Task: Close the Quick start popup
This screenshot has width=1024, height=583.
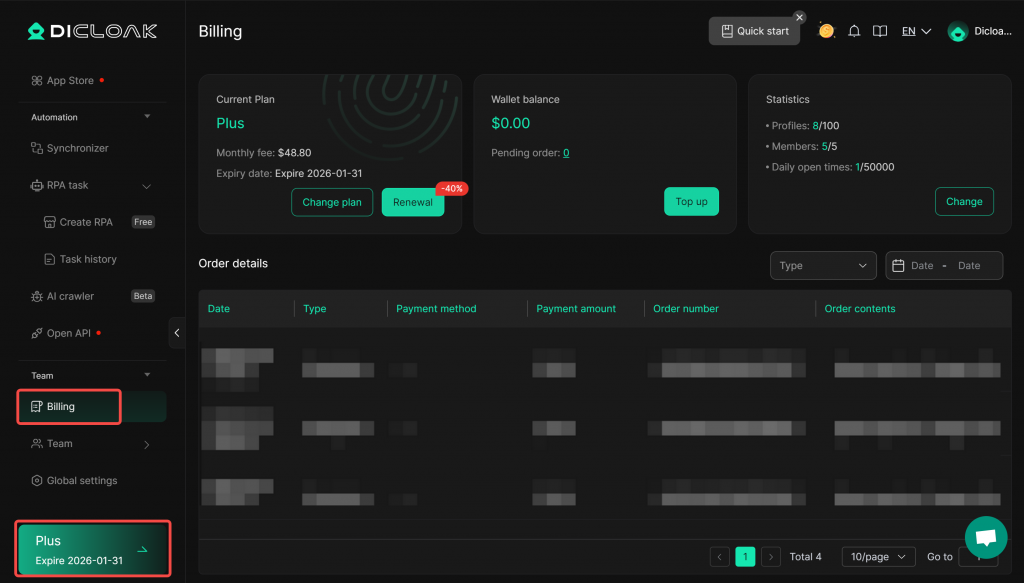Action: [x=799, y=17]
